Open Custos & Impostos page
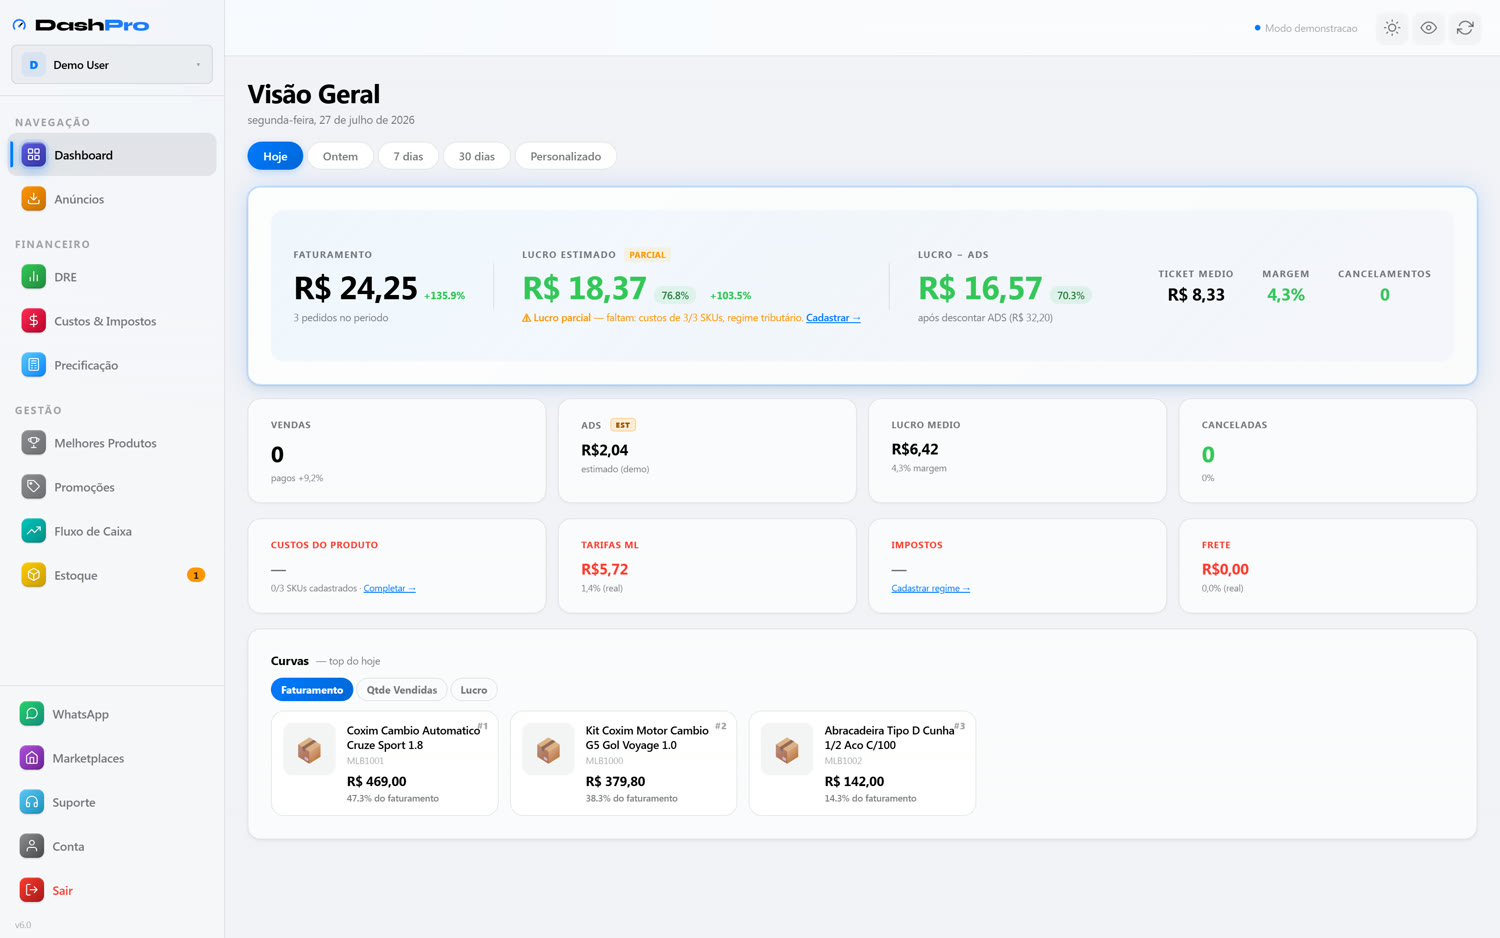Screen dimensions: 1500x938 112,321
